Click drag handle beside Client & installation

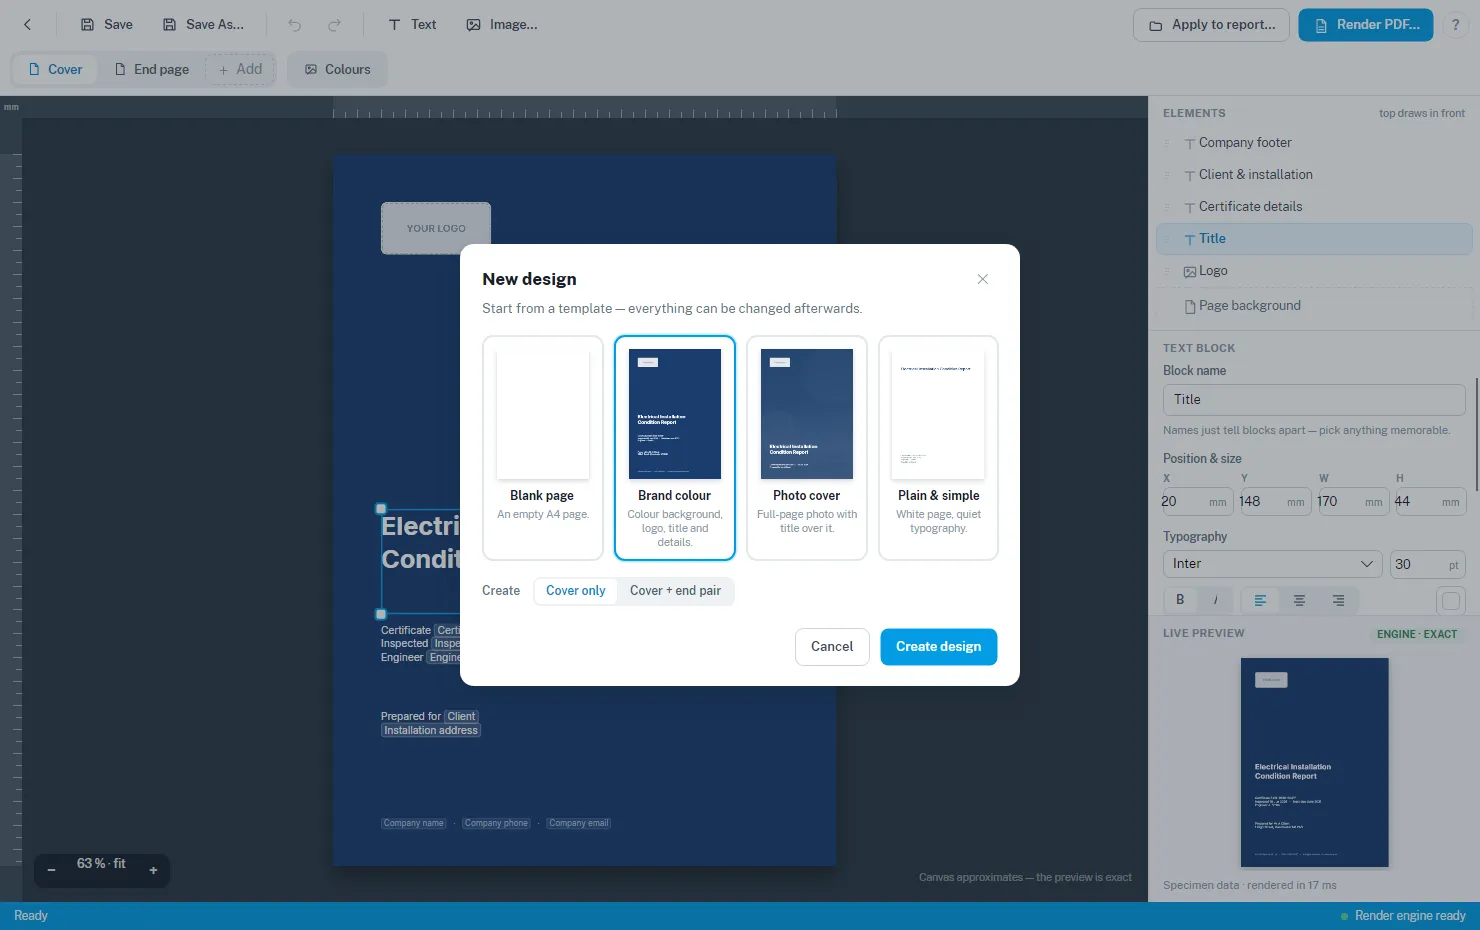coord(1167,175)
